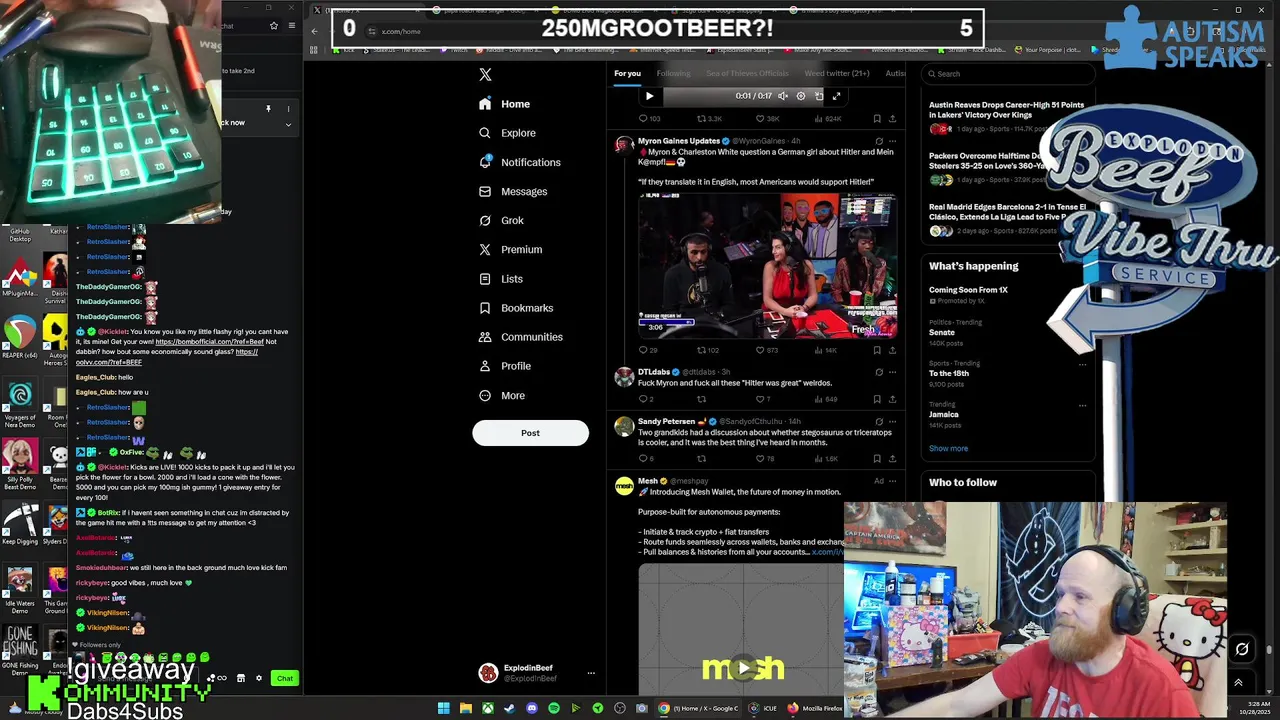1280x720 pixels.
Task: Bookmark the DTLdabs post
Action: click(877, 399)
